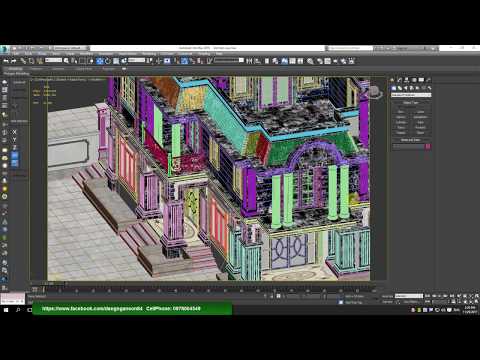Activate the Select and Move tool
This screenshot has height=360, width=480.
(x=100, y=61)
